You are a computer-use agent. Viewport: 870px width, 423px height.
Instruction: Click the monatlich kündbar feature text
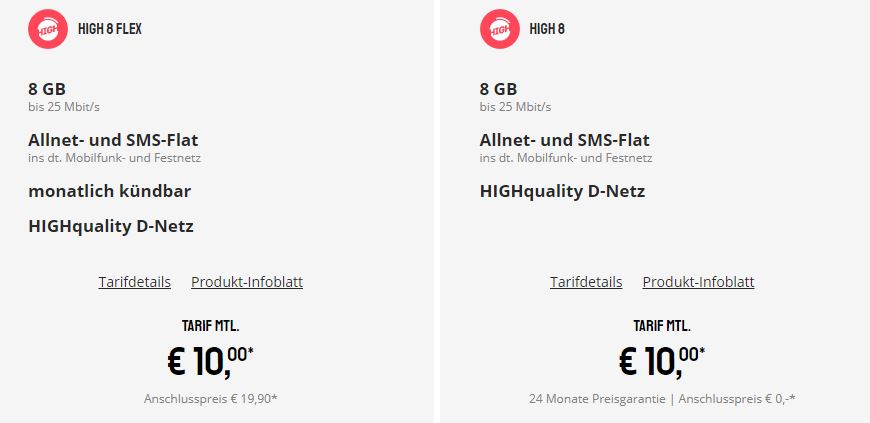[110, 192]
